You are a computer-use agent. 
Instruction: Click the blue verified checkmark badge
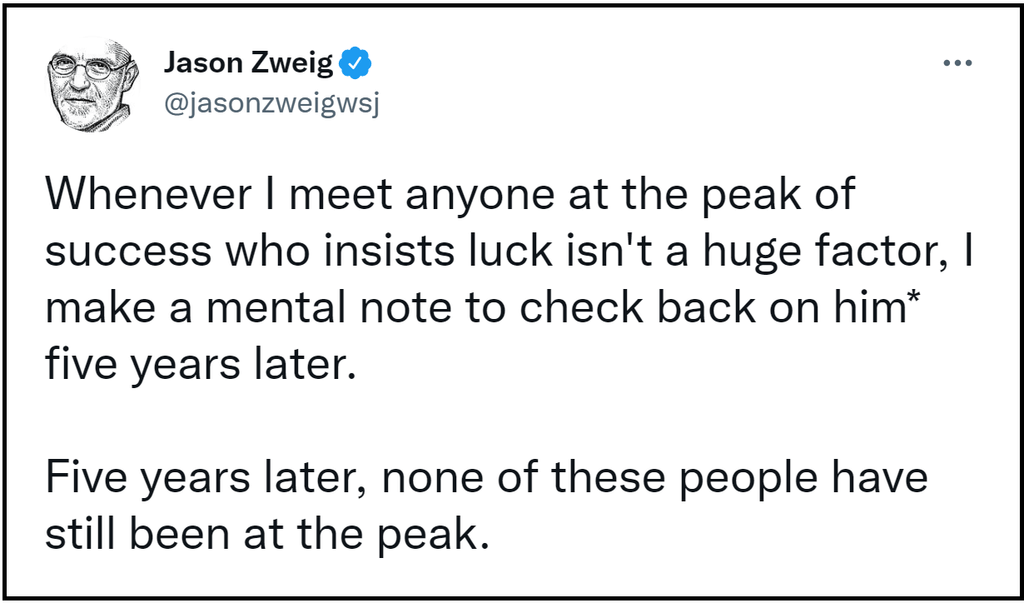356,63
